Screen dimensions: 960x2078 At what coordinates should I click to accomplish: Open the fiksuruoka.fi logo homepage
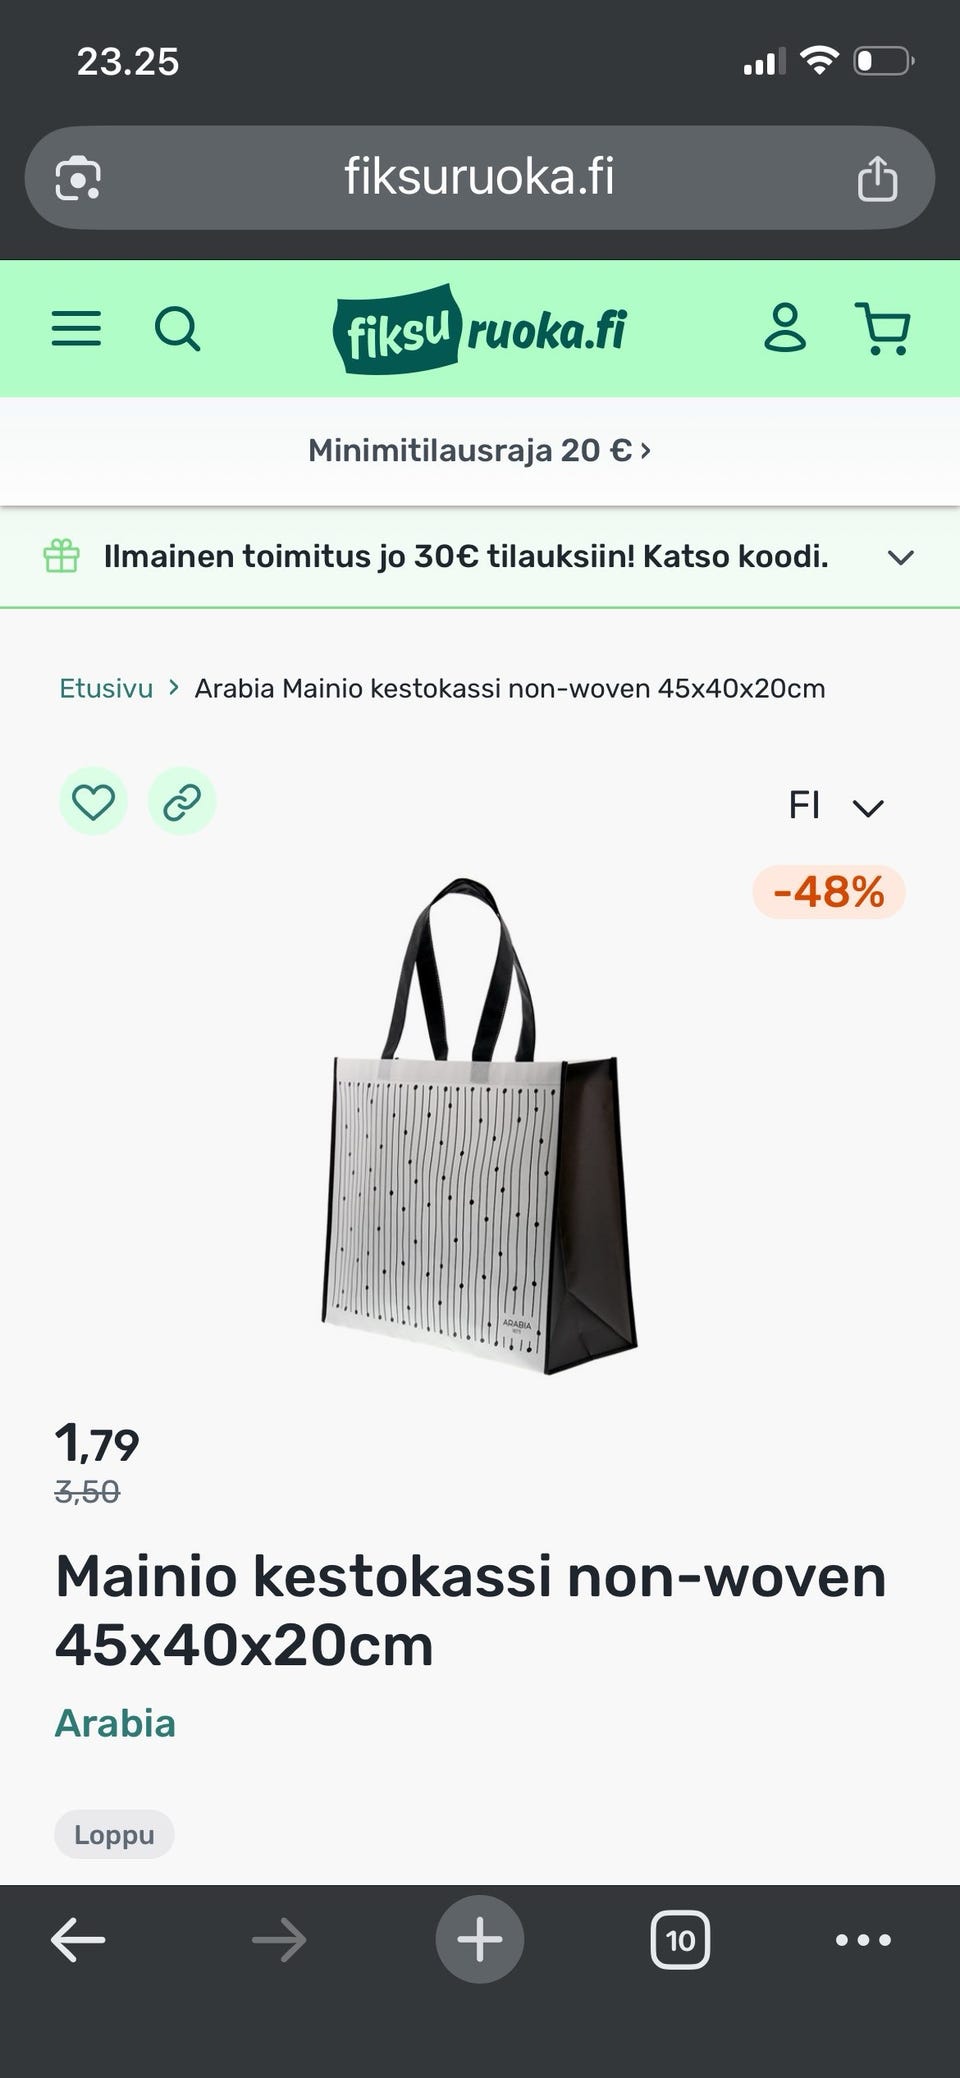coord(480,329)
